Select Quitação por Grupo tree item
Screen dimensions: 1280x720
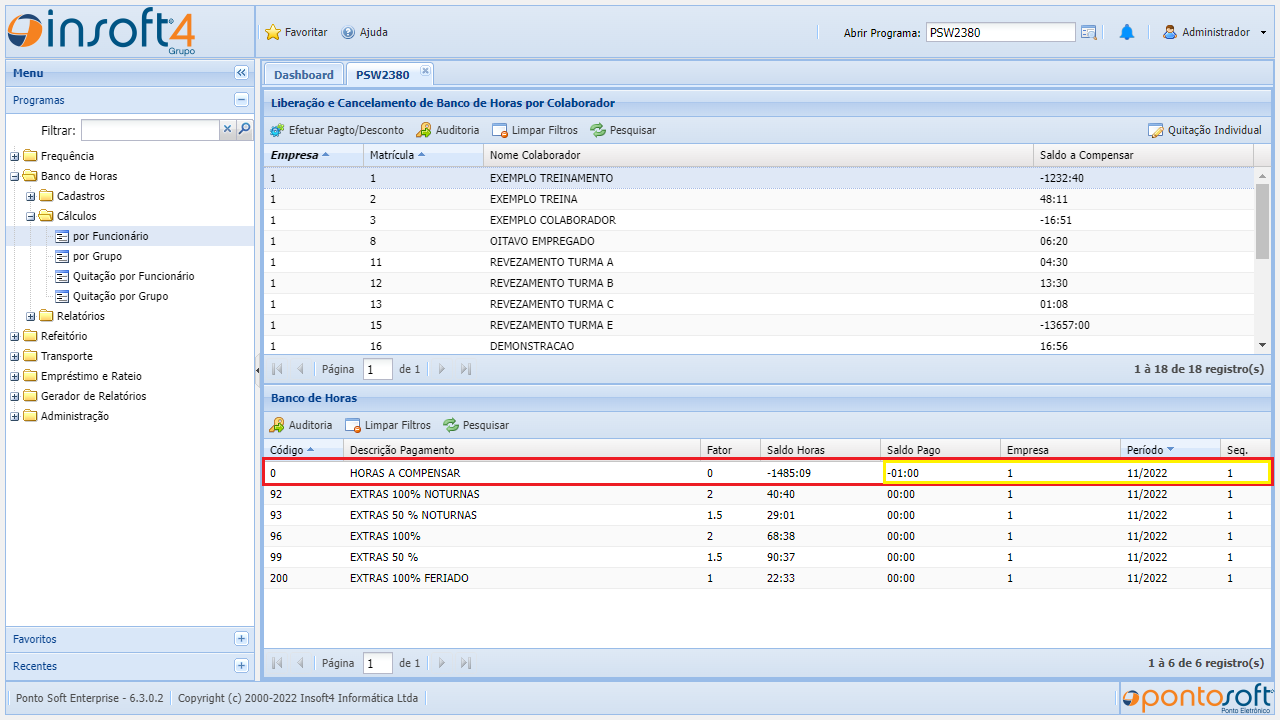click(x=120, y=296)
